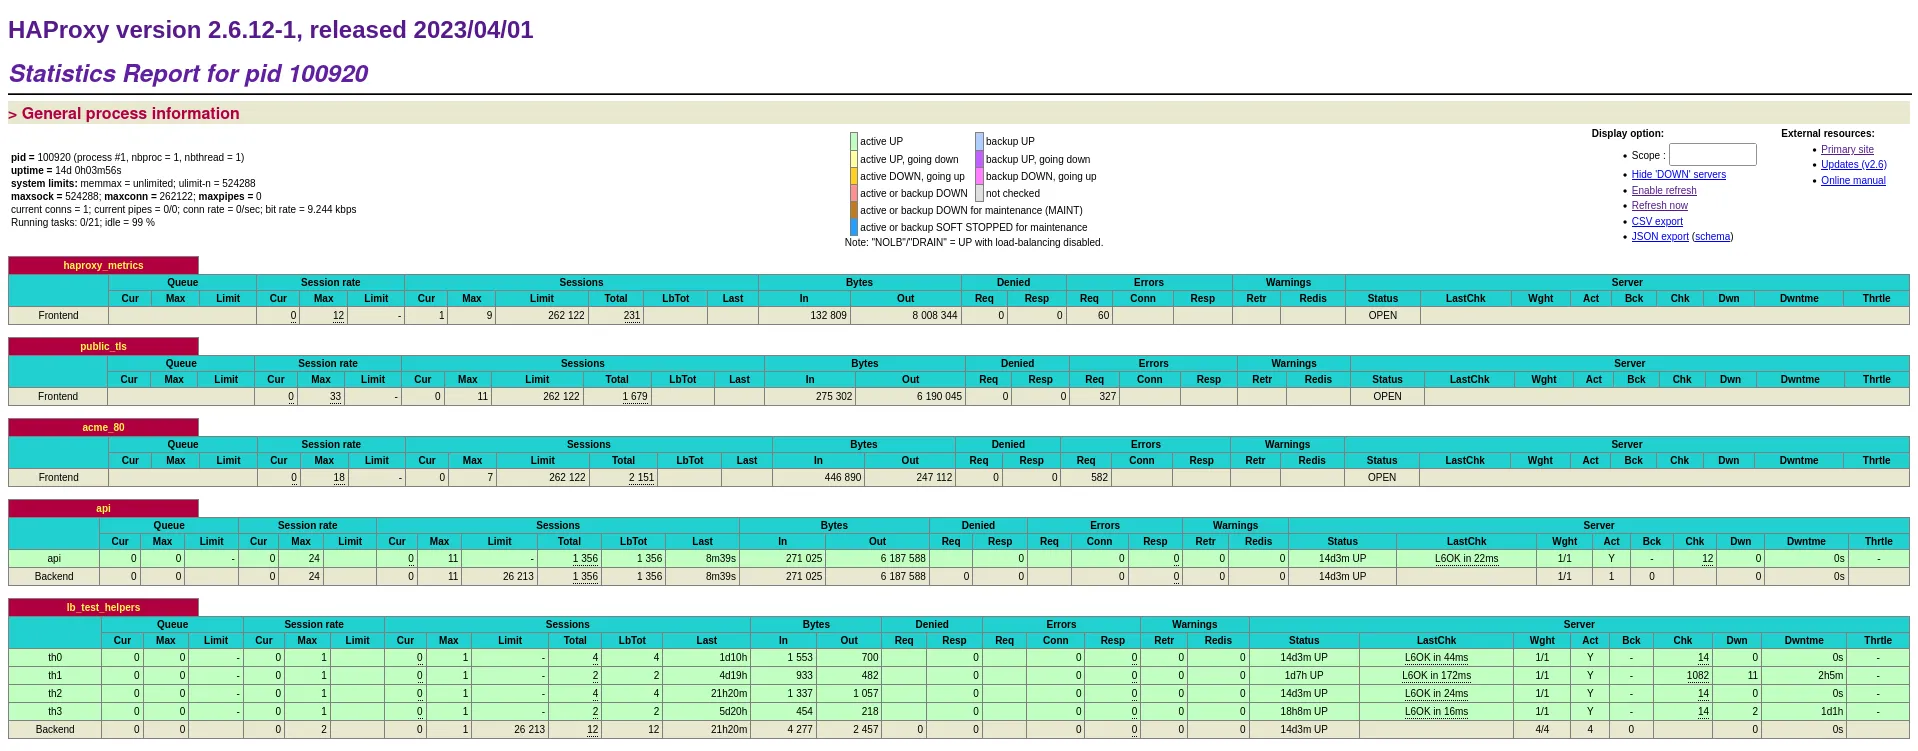Click the '6 190 045' bytes out cell
Screen dimensions: 1918x751
[x=910, y=397]
